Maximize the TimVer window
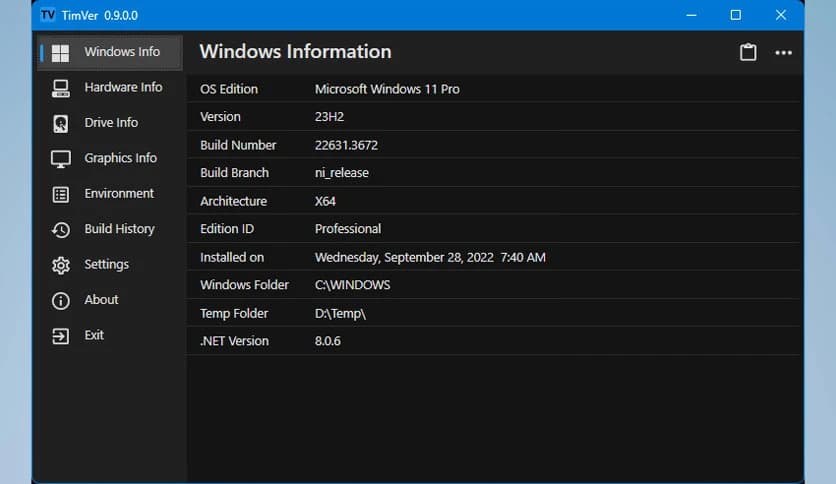836x484 pixels. pos(736,15)
